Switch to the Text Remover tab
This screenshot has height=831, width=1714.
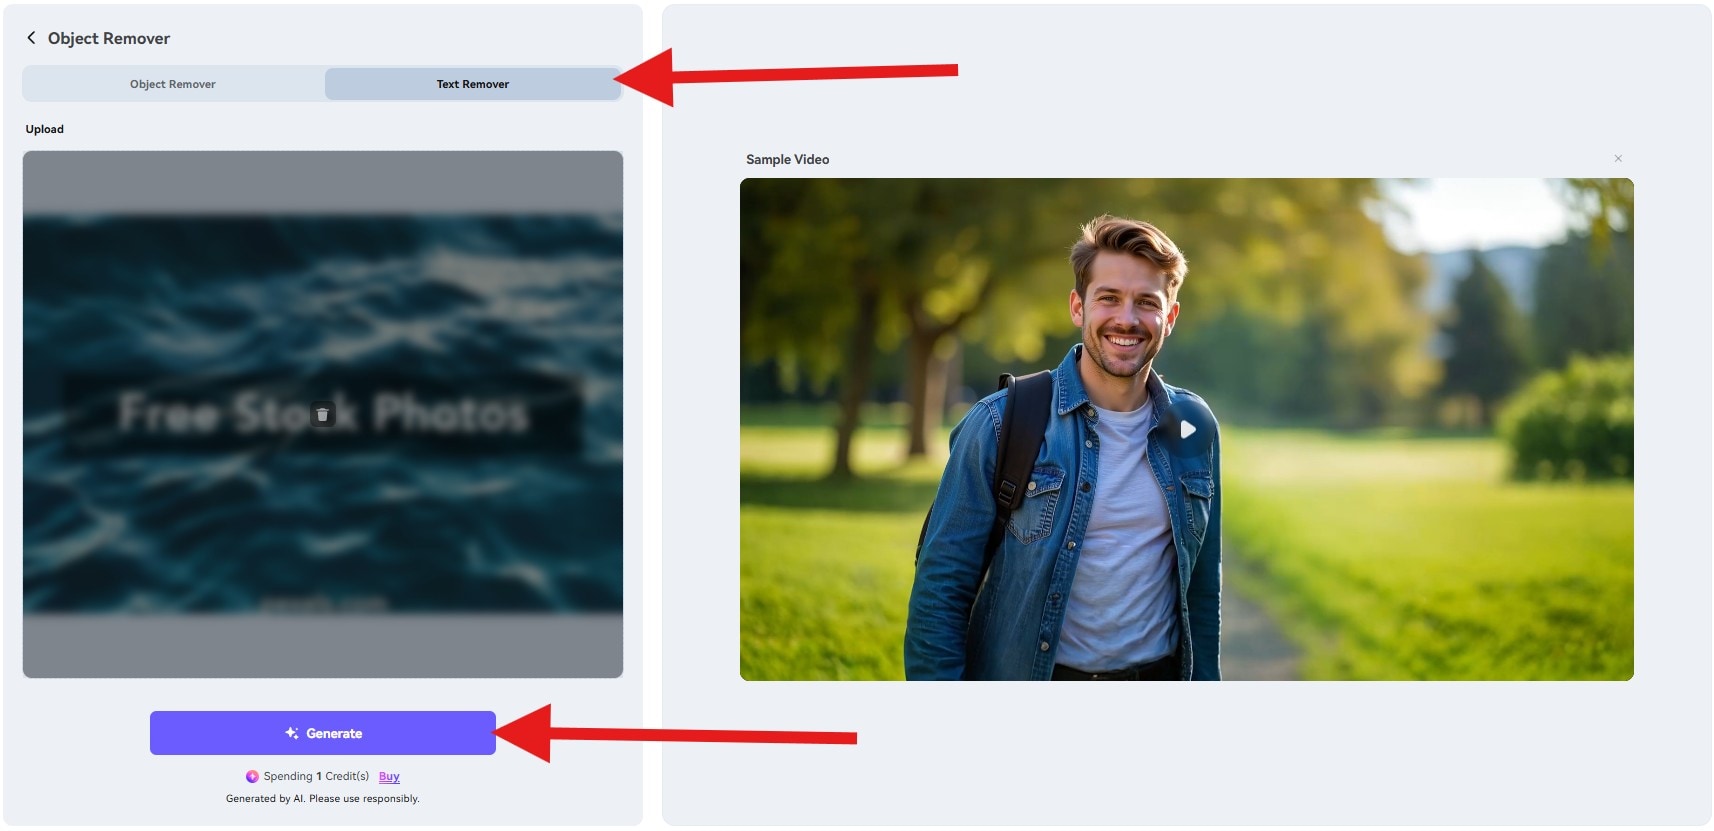click(x=473, y=84)
